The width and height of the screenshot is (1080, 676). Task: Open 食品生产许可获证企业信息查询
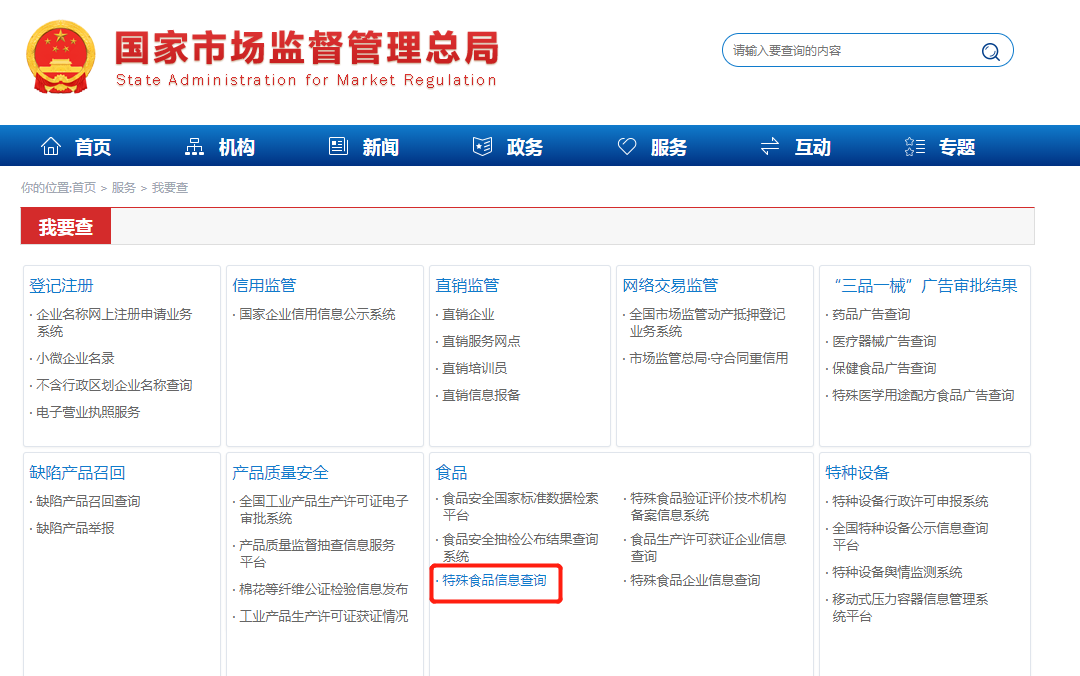[709, 547]
